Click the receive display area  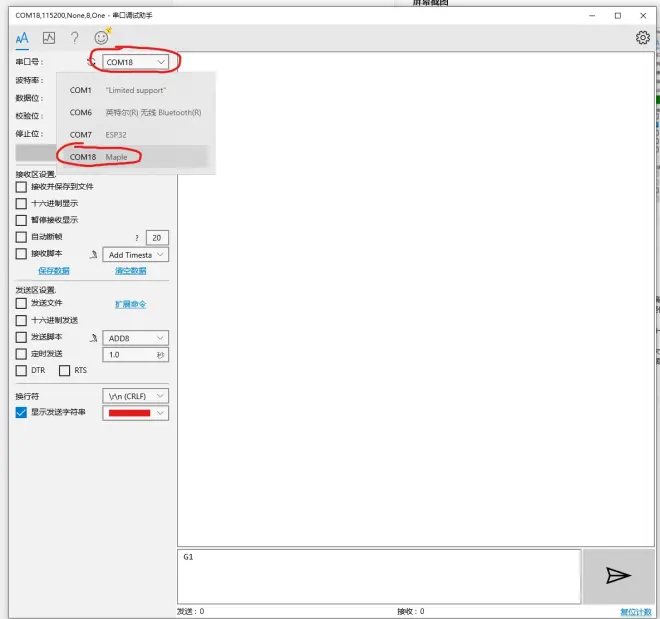point(416,299)
